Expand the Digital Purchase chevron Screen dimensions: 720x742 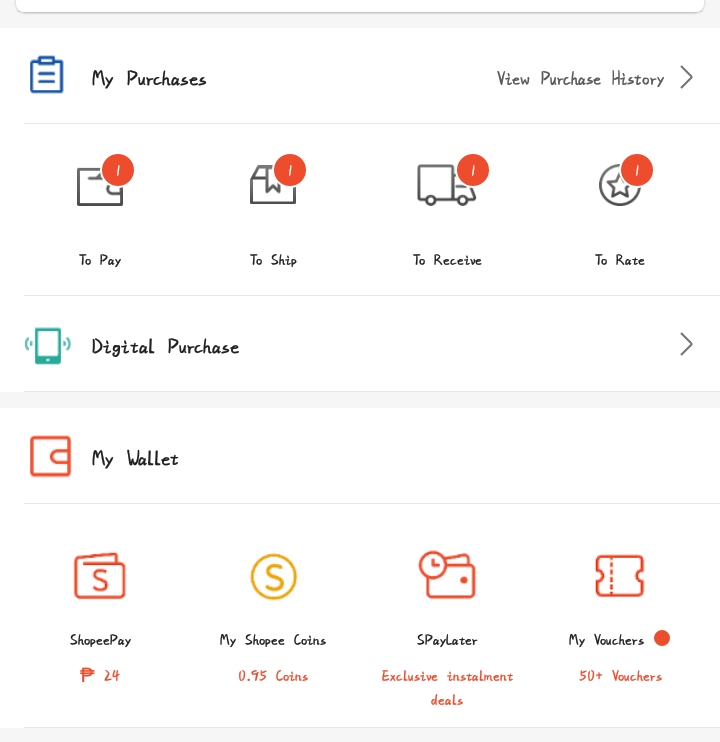(x=686, y=344)
